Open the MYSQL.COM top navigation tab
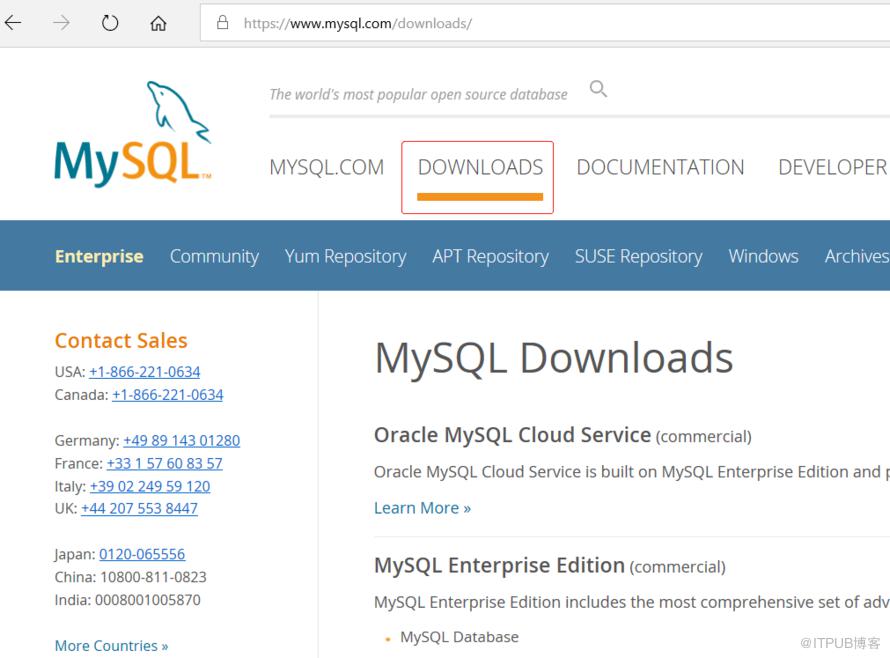The height and width of the screenshot is (658, 890). (x=326, y=167)
